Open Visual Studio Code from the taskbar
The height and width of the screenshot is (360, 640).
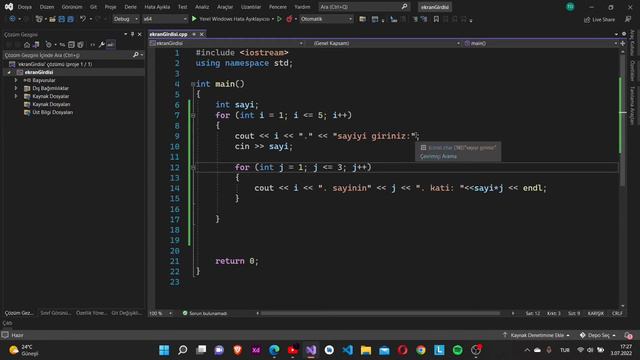(x=348, y=350)
